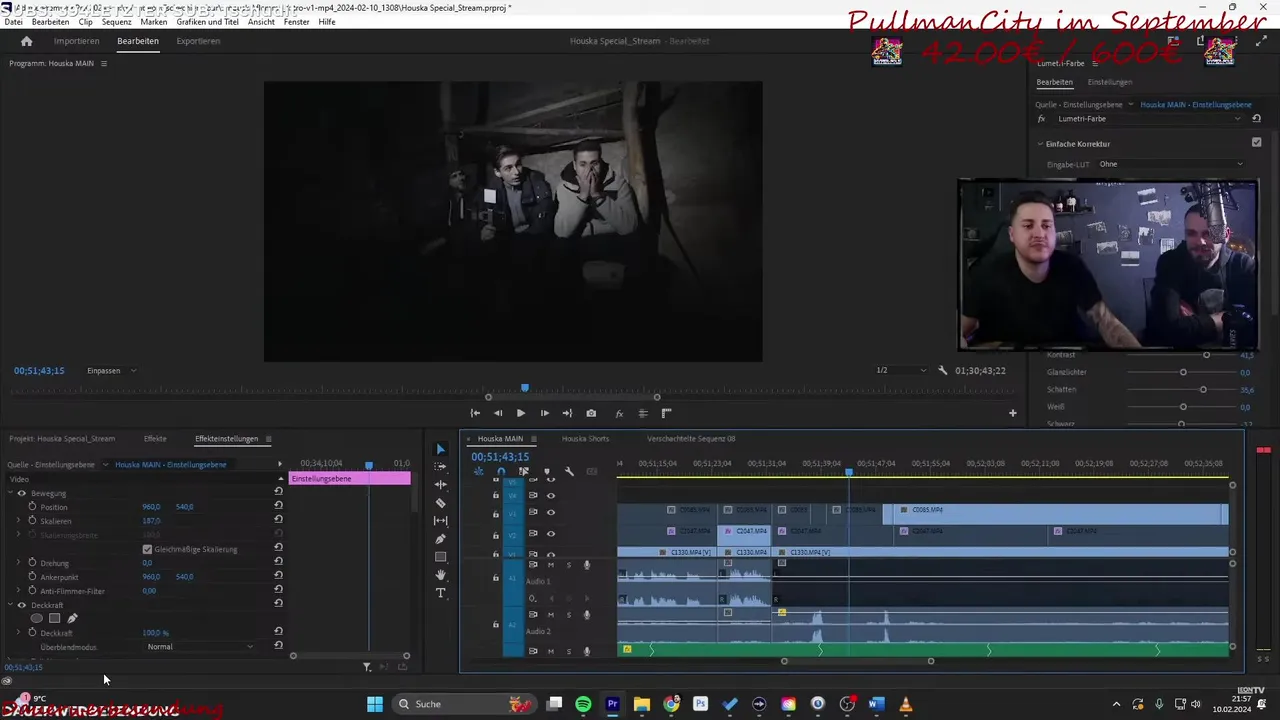The height and width of the screenshot is (720, 1280).
Task: Step back one frame
Action: (498, 413)
